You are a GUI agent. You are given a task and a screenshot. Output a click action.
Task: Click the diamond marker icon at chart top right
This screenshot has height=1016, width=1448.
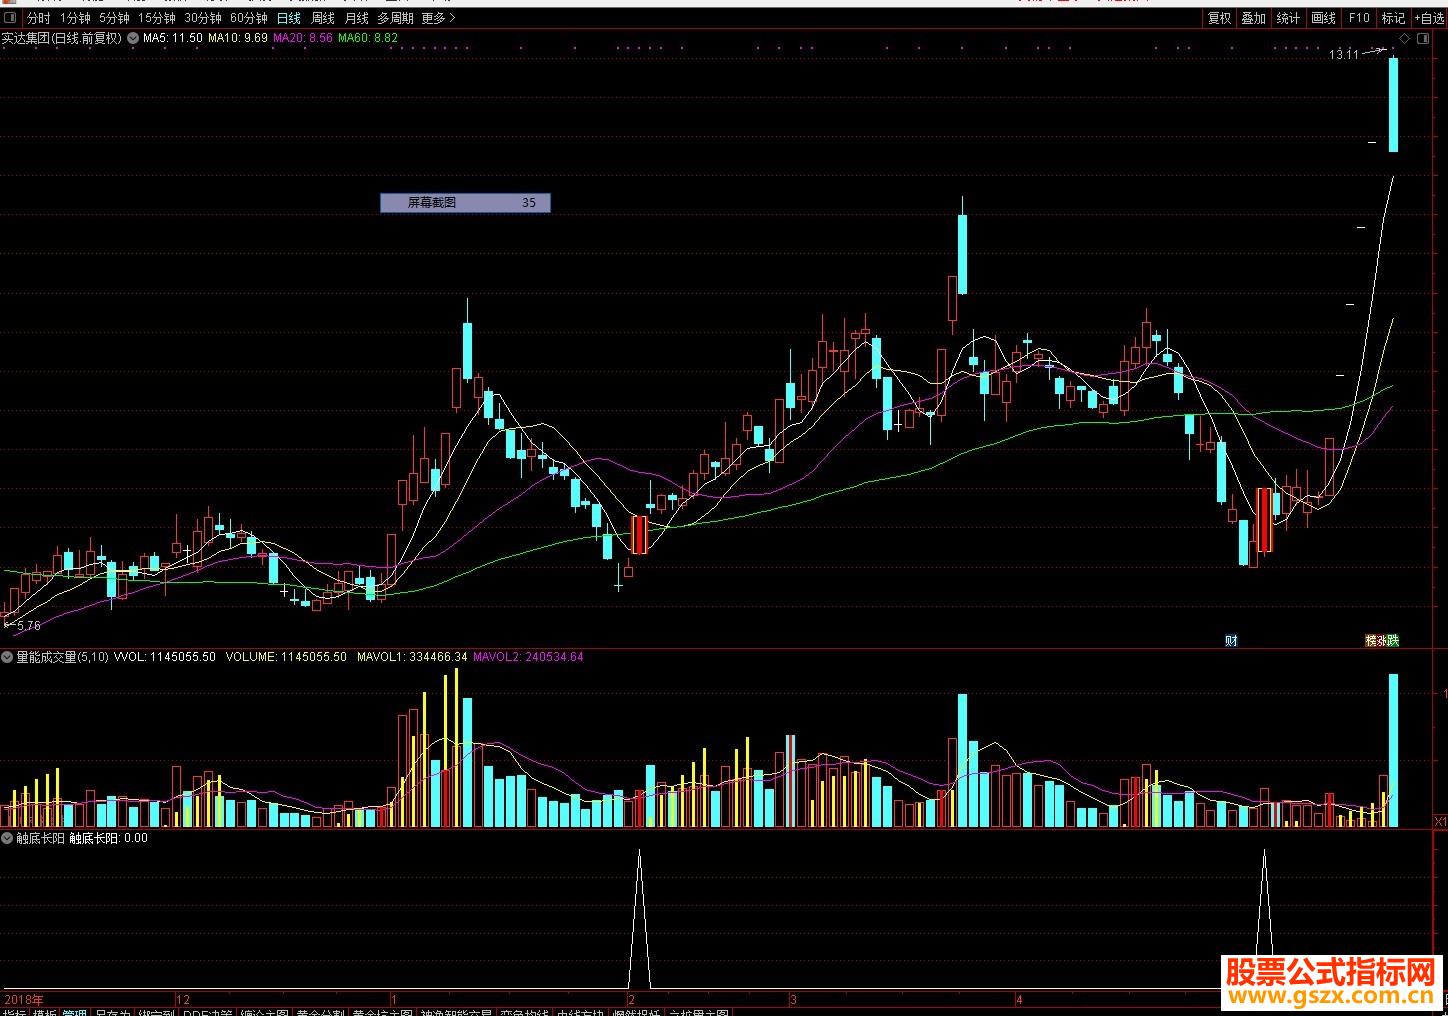pyautogui.click(x=1405, y=38)
